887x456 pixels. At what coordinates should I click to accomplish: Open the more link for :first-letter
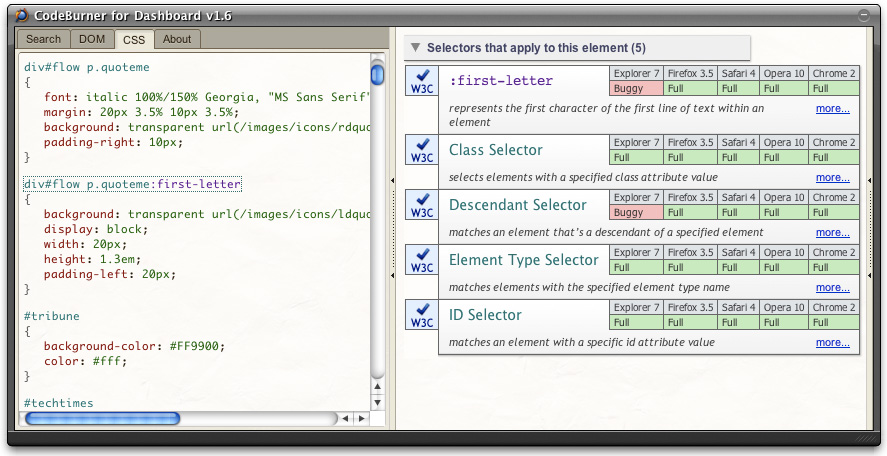point(832,108)
